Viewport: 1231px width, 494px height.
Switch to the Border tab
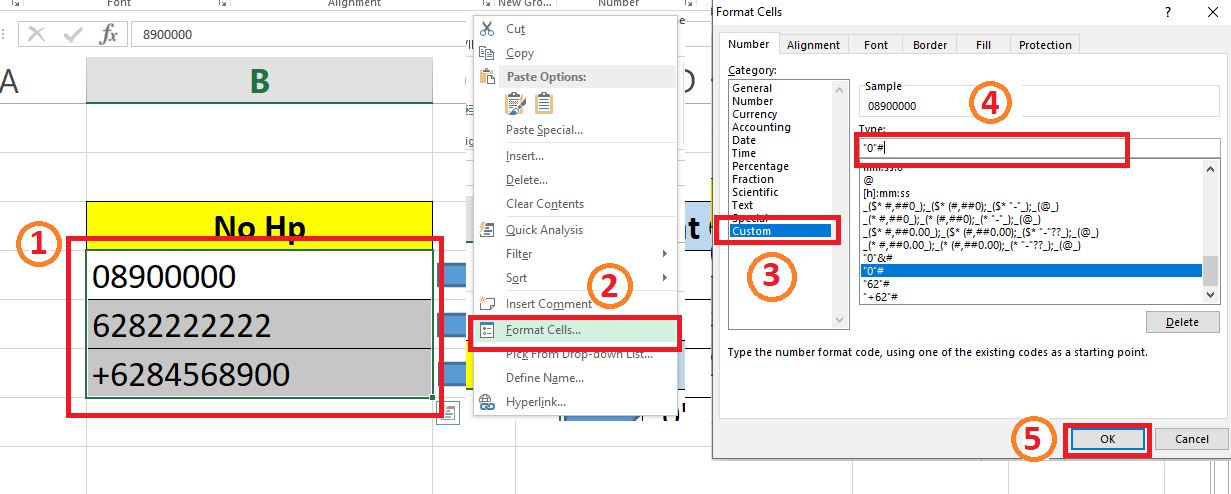point(930,45)
